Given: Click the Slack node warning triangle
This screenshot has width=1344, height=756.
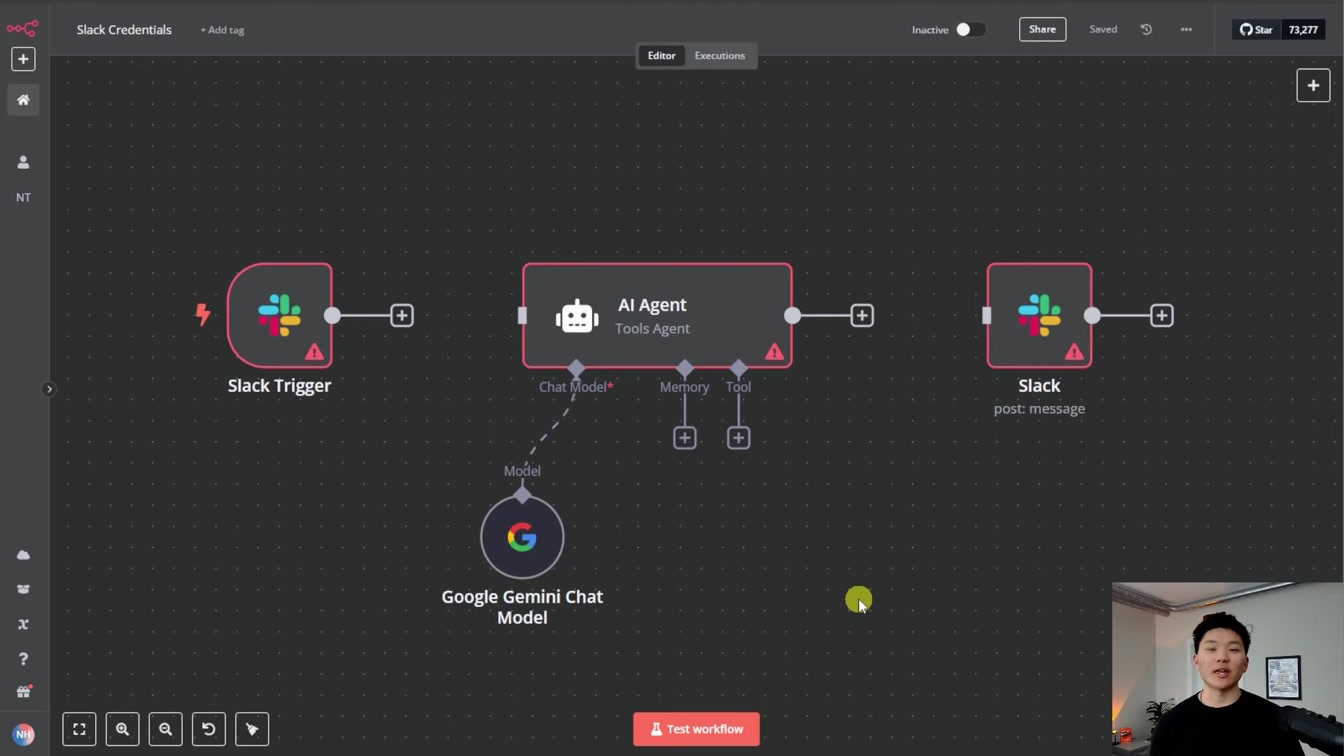Looking at the screenshot, I should pos(1075,352).
